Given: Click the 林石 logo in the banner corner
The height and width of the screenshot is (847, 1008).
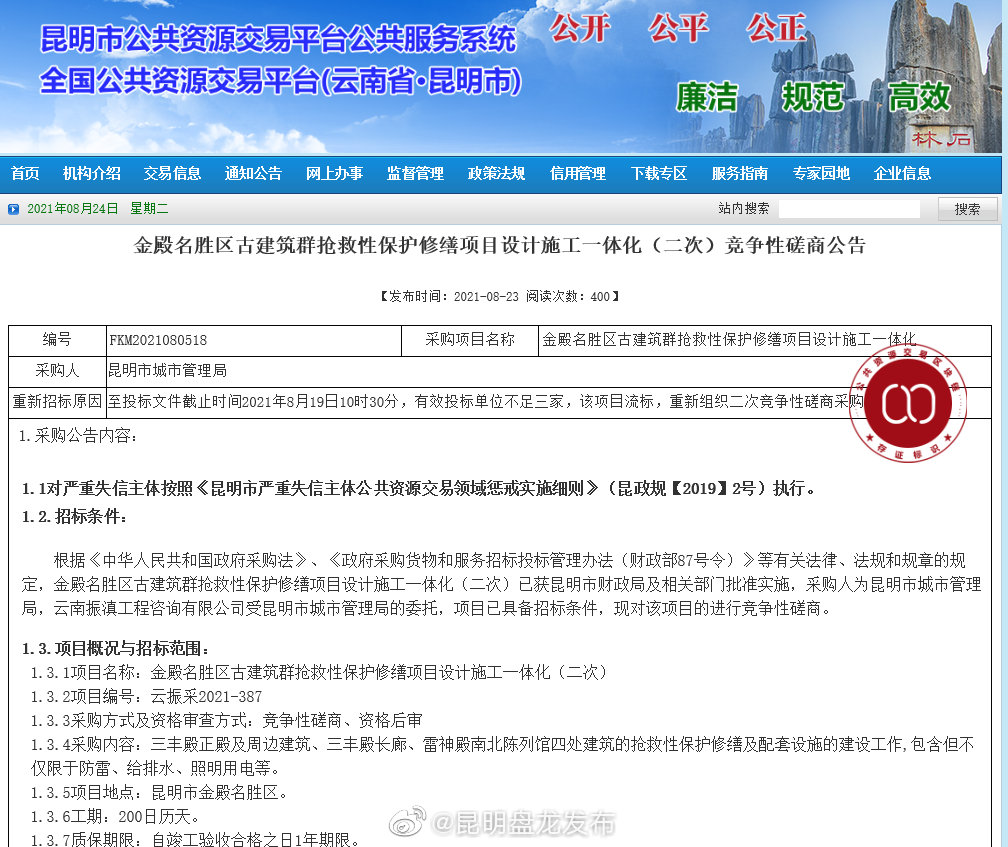Looking at the screenshot, I should click(x=940, y=139).
